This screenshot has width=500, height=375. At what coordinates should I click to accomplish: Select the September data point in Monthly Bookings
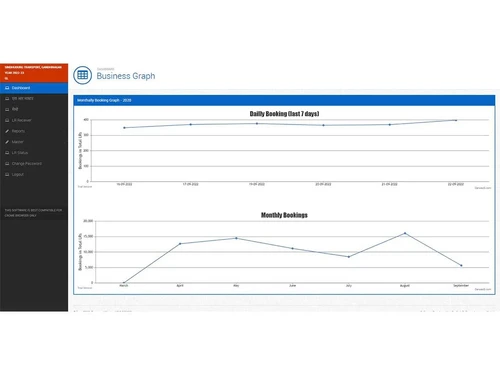coord(461,266)
